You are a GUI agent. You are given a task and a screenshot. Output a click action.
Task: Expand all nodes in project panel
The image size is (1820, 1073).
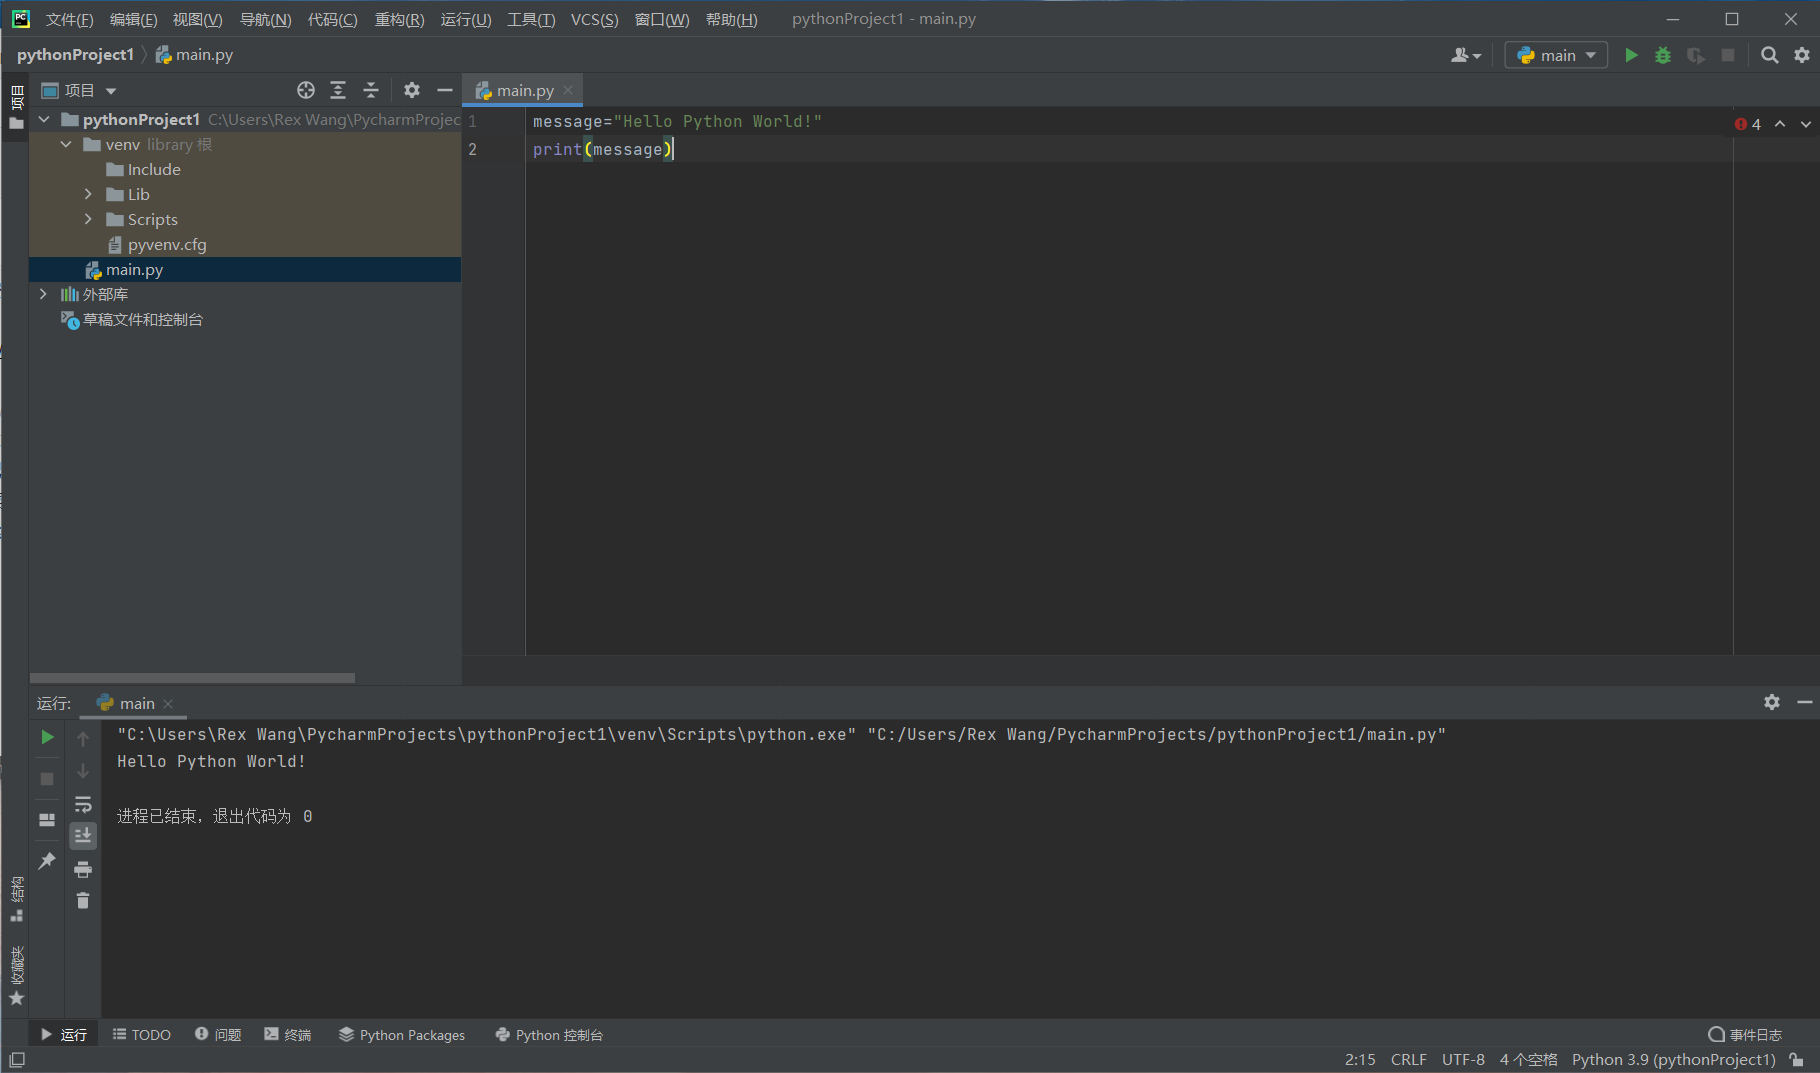coord(338,90)
